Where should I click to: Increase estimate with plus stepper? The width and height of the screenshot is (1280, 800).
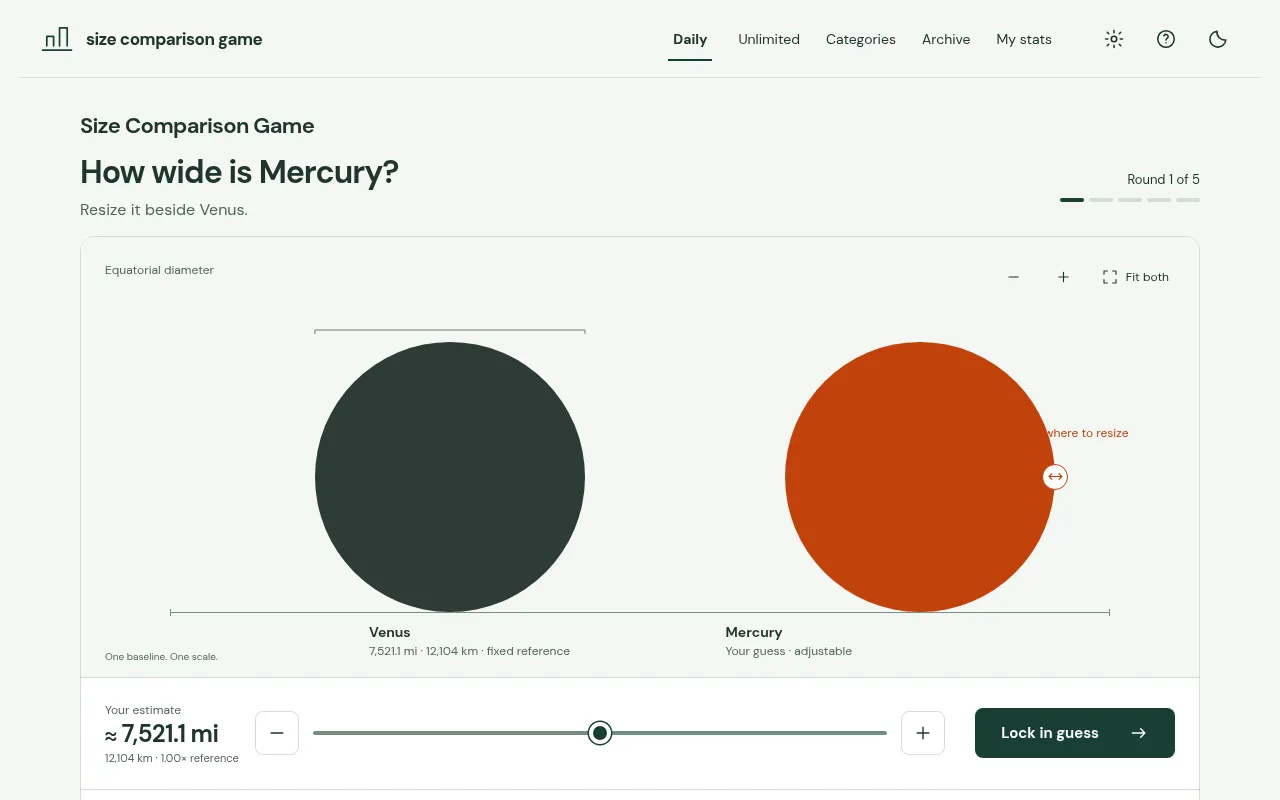[923, 733]
